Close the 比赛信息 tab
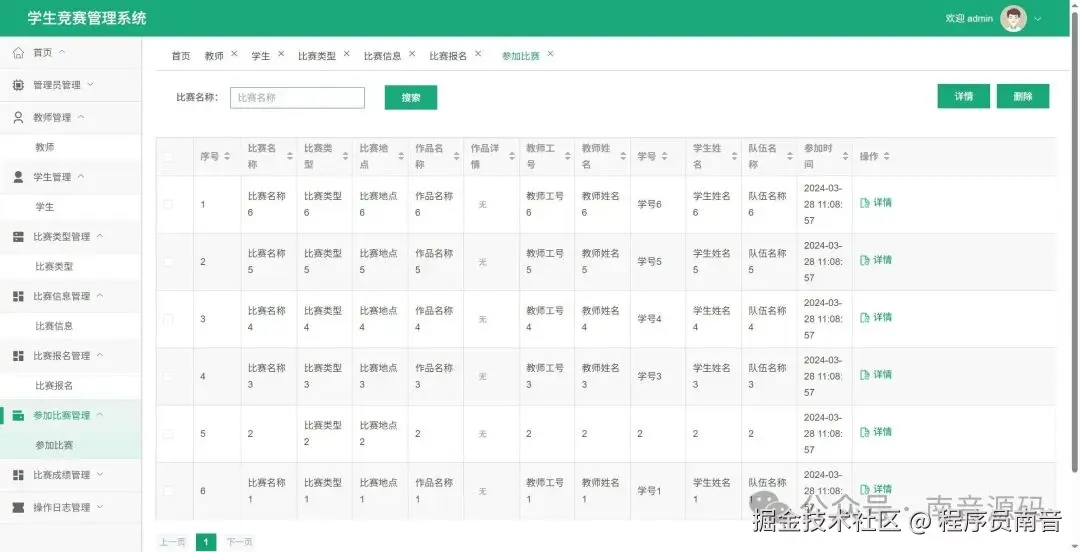 412,53
